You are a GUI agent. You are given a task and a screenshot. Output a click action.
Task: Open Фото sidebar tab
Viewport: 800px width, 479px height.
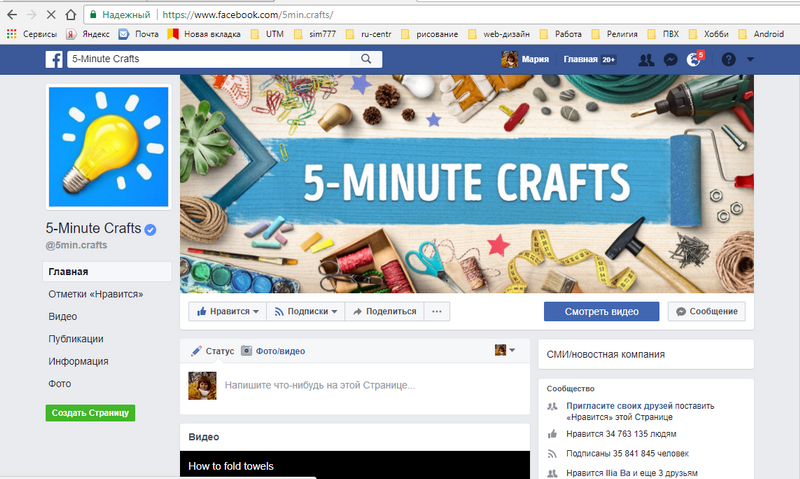click(60, 384)
